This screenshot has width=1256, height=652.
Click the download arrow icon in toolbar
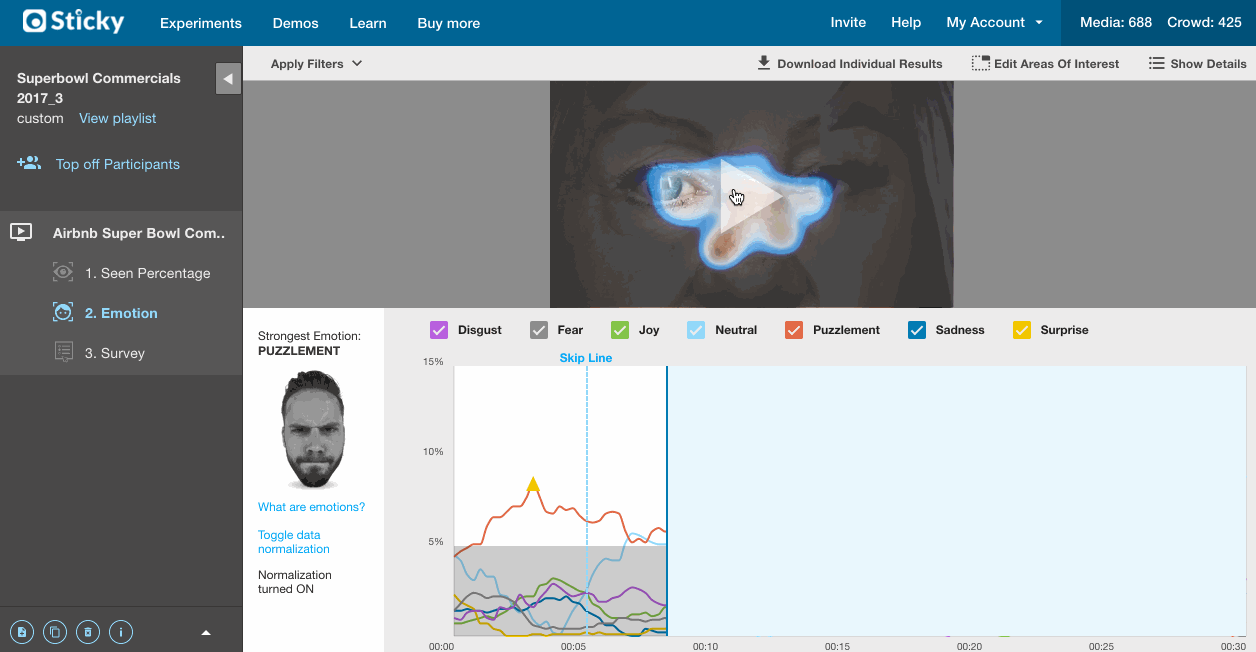tap(764, 63)
